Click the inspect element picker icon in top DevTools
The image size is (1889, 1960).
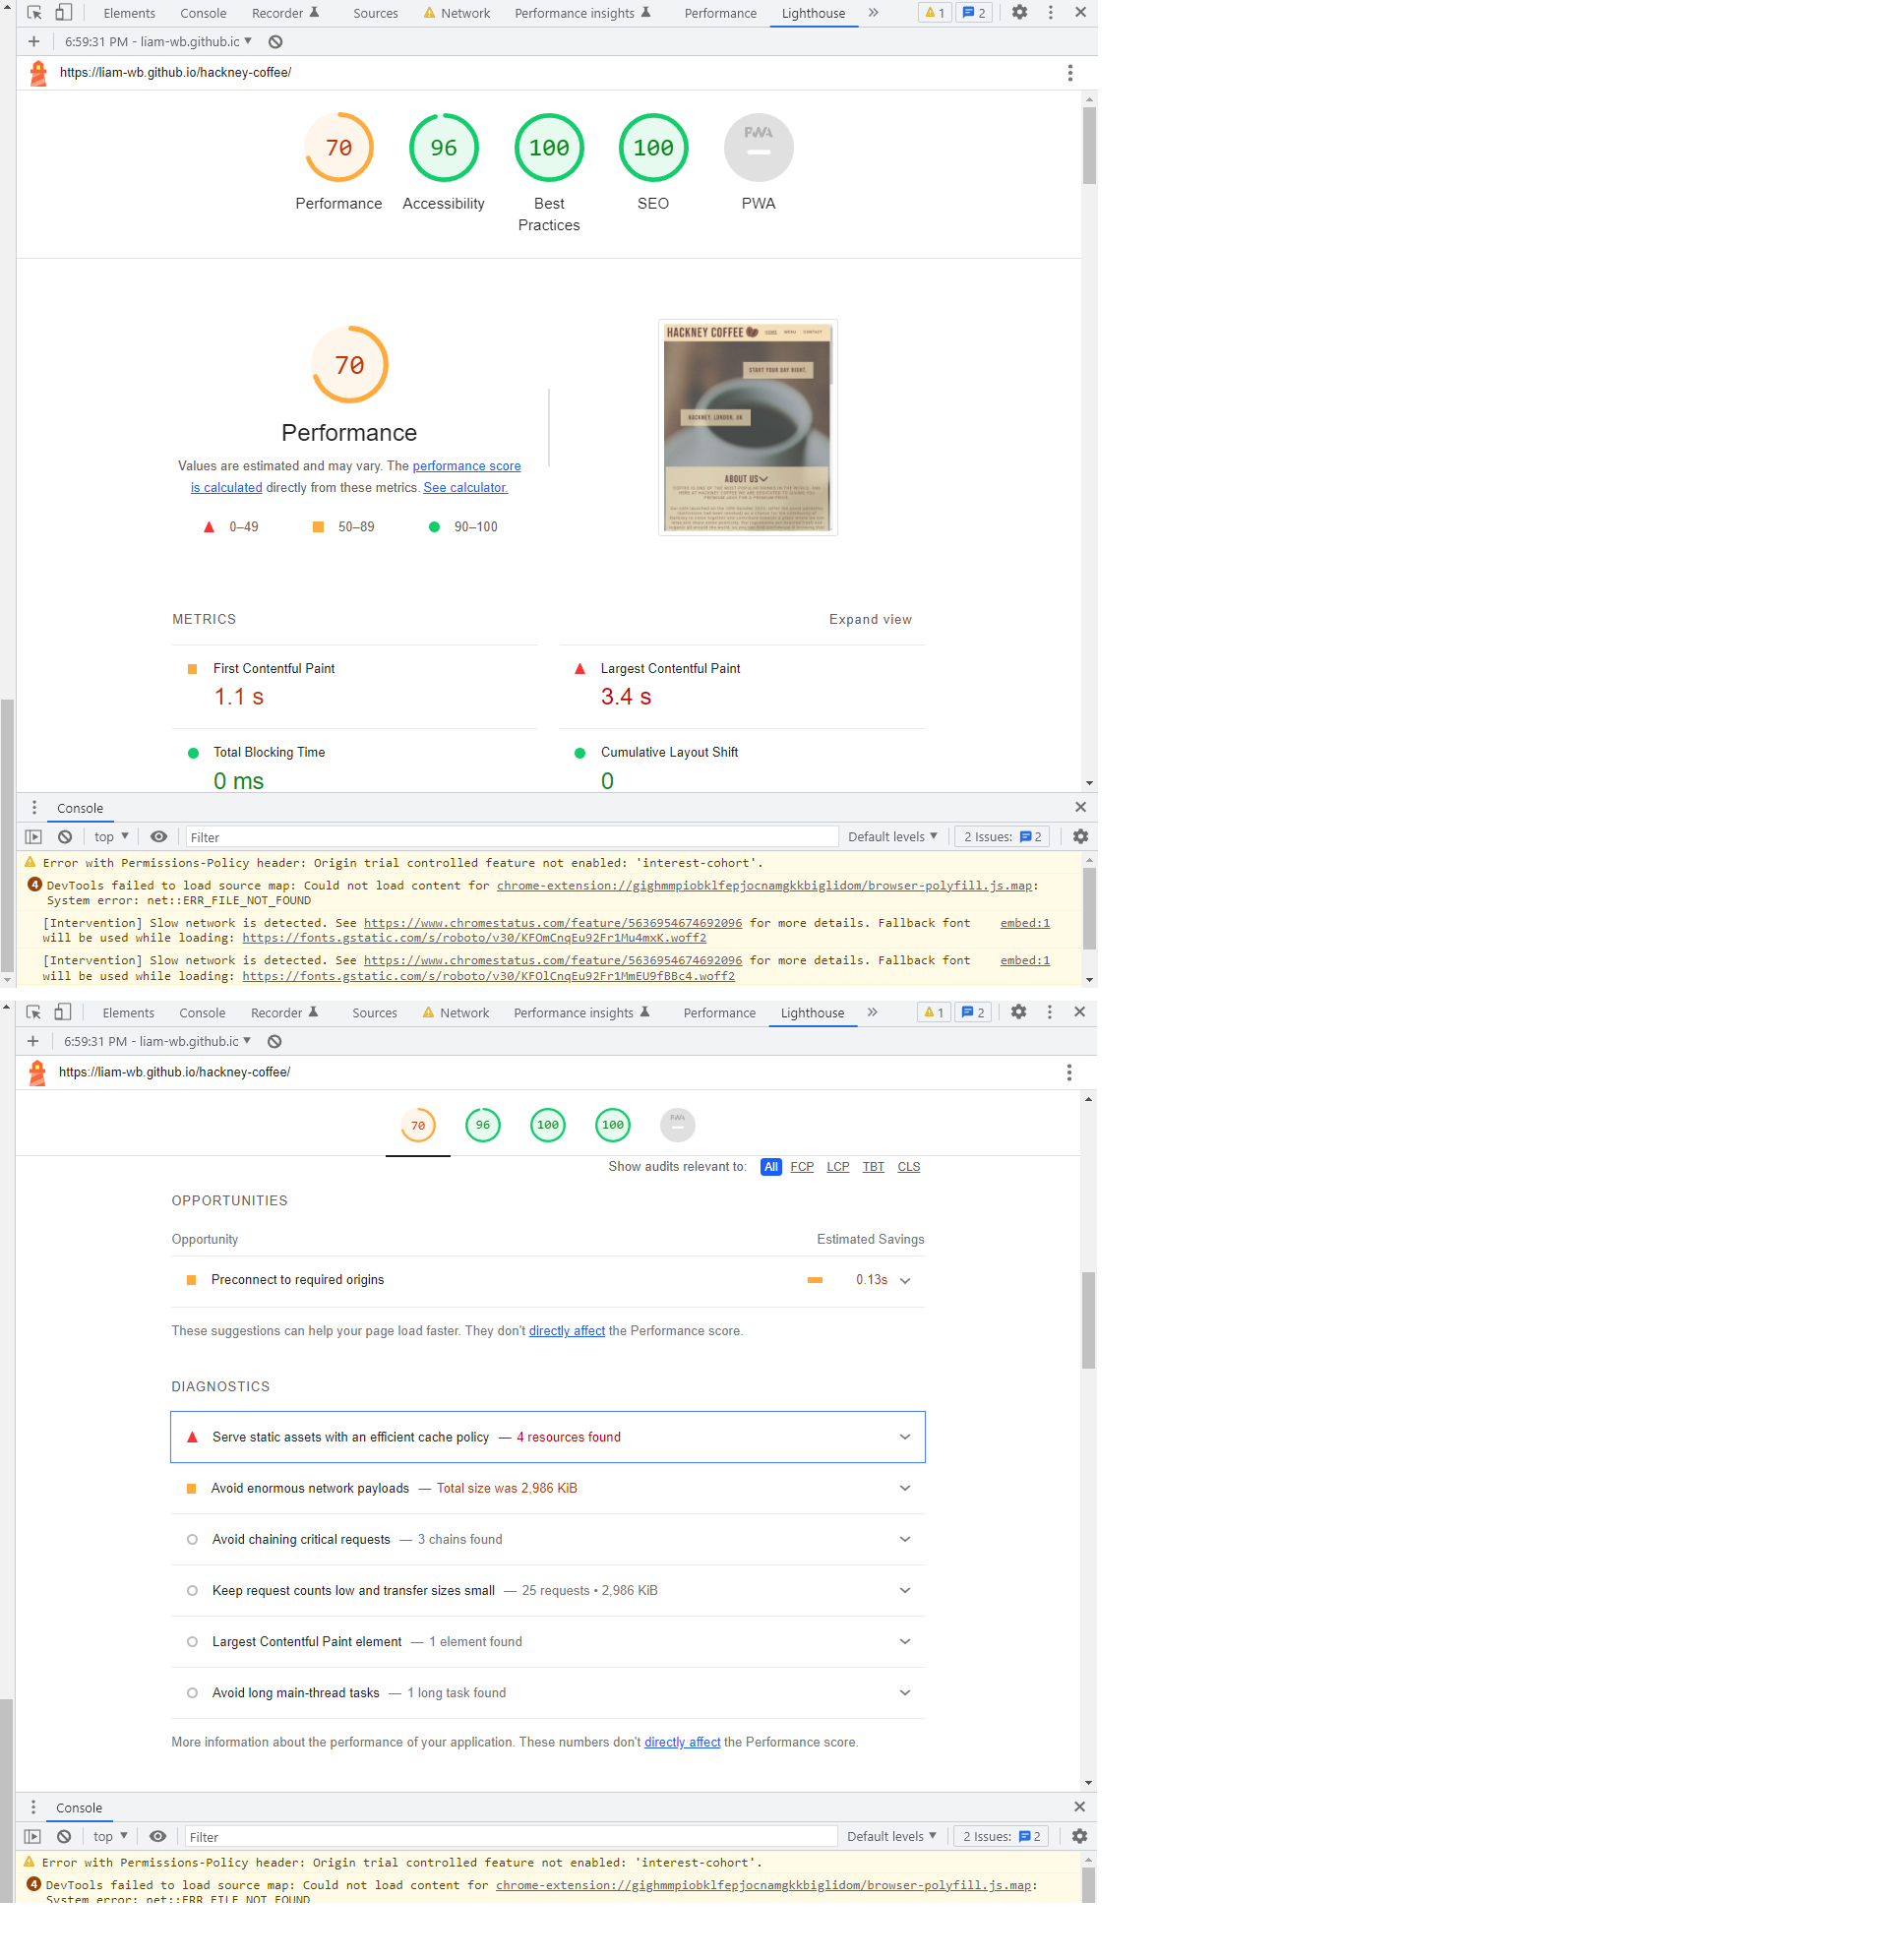click(34, 13)
